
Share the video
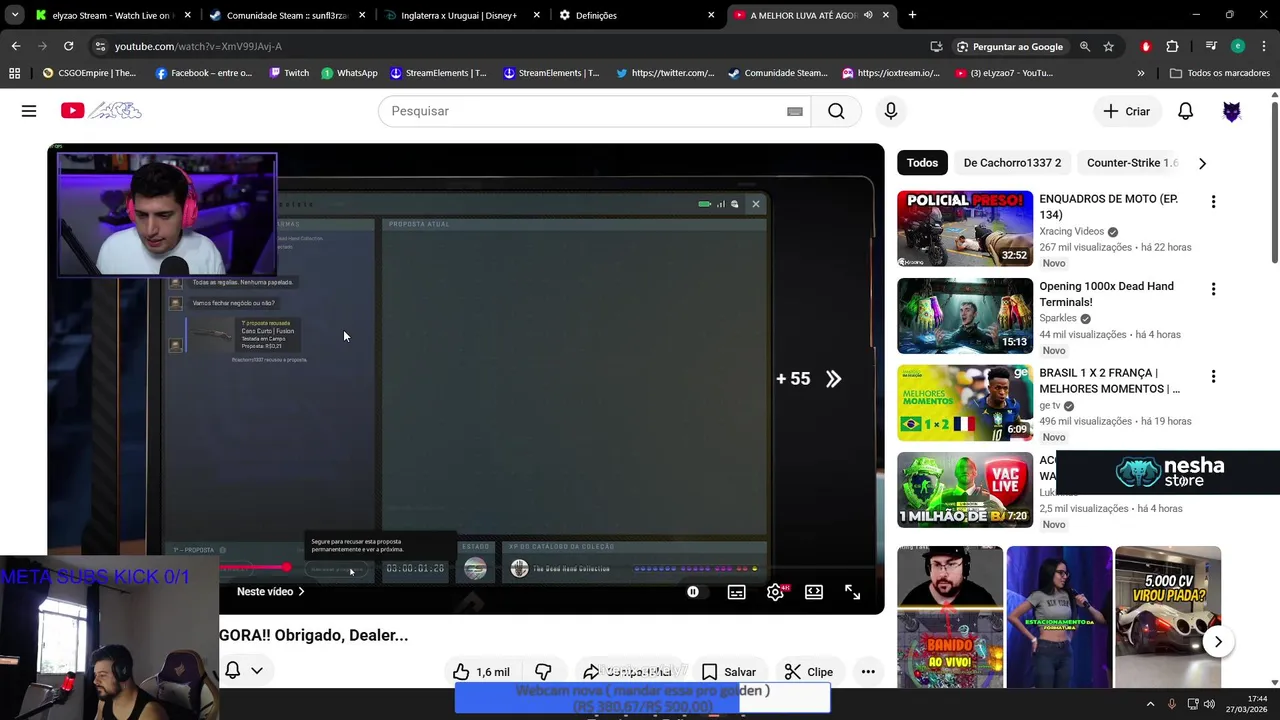click(627, 672)
